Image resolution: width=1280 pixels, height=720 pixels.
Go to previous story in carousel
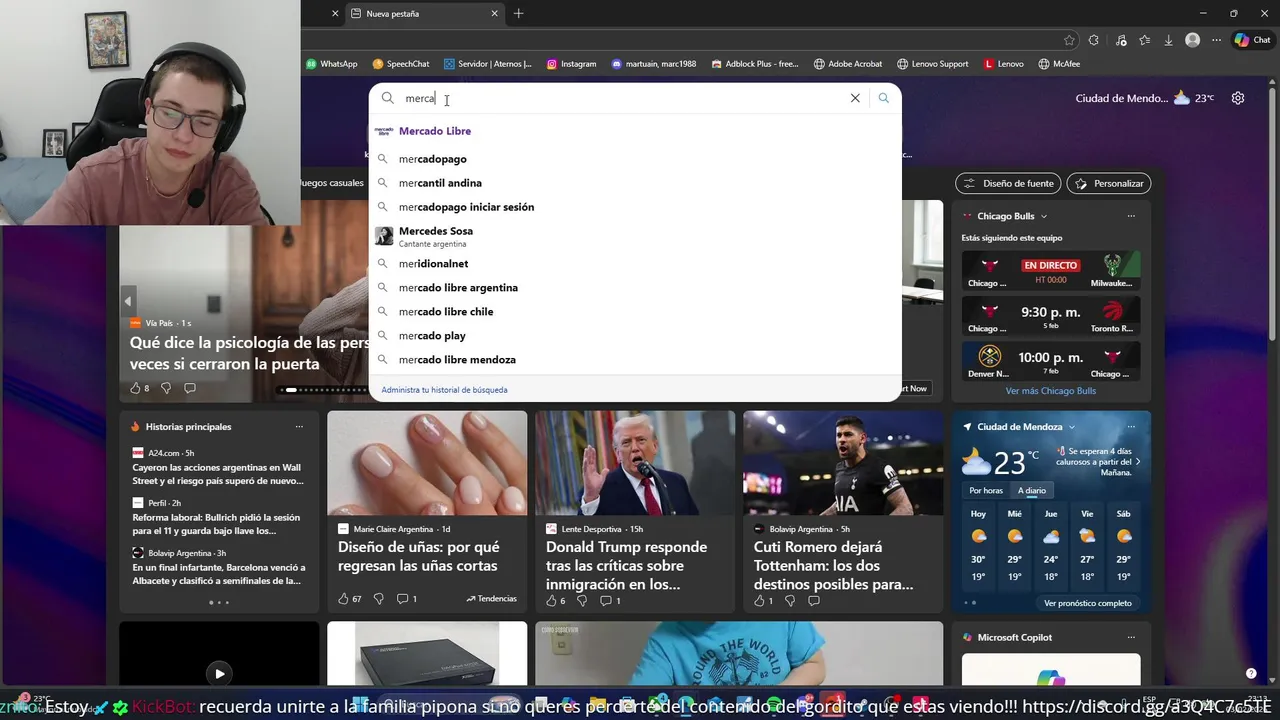(x=128, y=300)
